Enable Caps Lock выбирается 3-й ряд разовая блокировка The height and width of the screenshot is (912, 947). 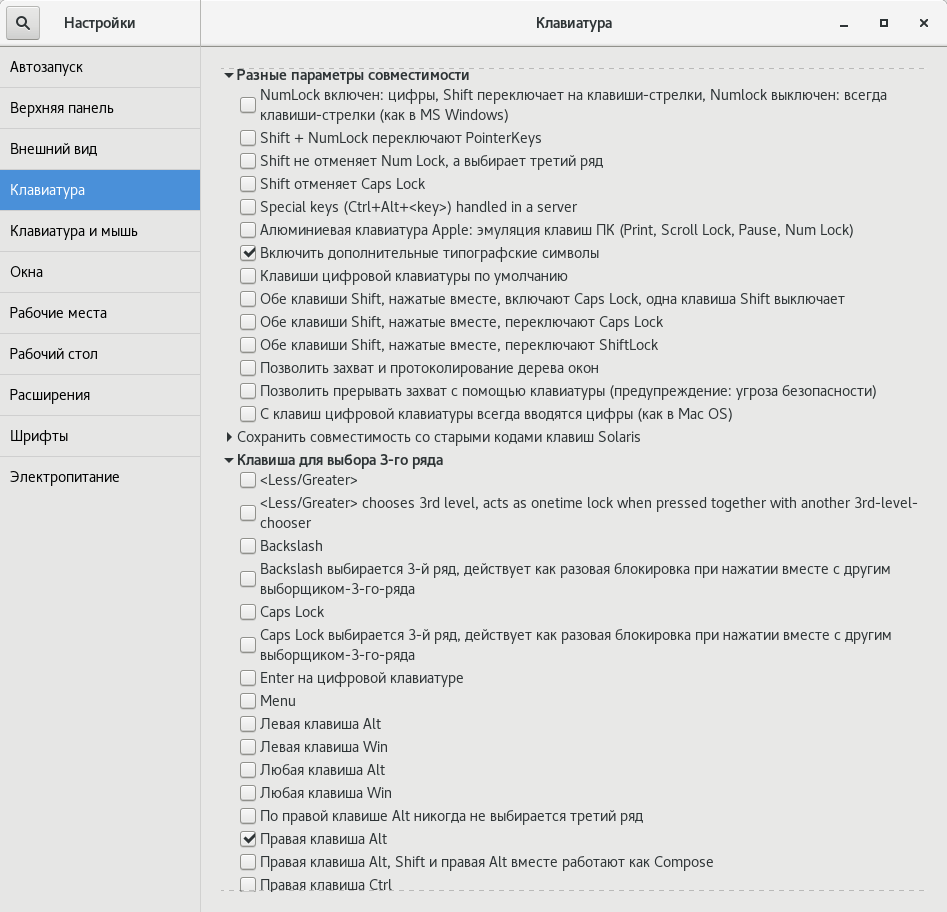[248, 645]
